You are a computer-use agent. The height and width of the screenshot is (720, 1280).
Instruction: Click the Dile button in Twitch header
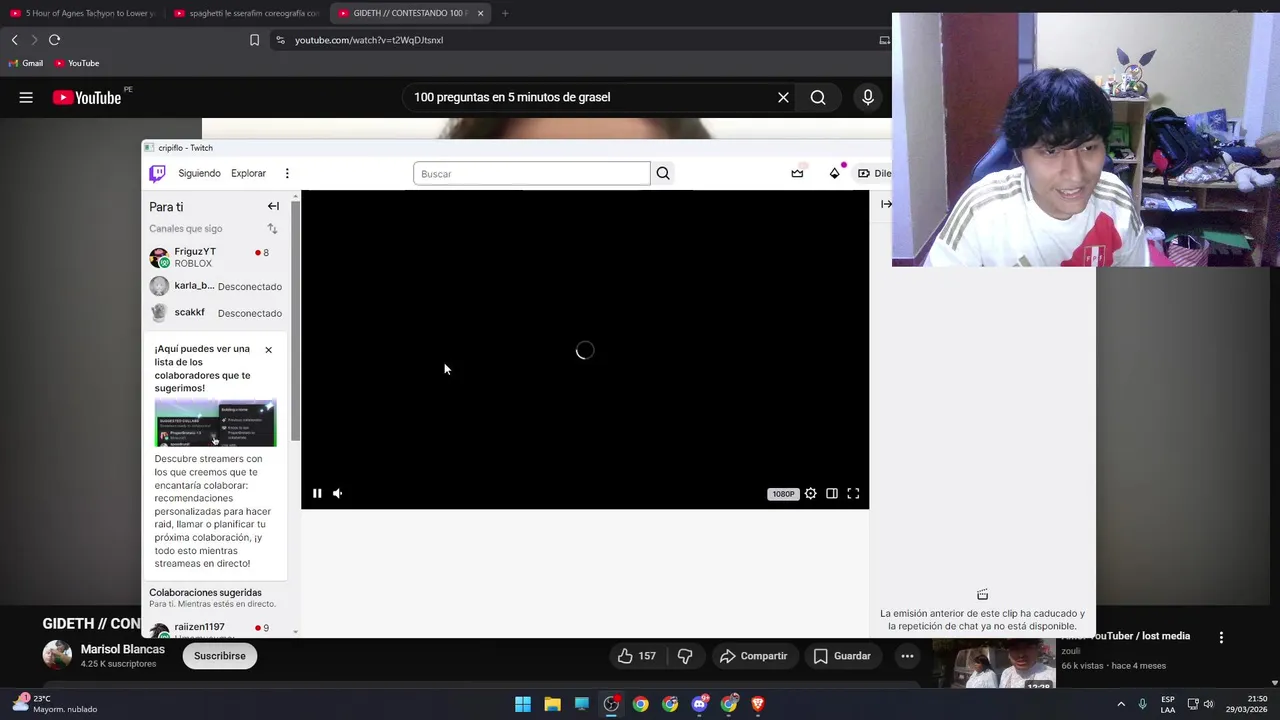tap(873, 173)
